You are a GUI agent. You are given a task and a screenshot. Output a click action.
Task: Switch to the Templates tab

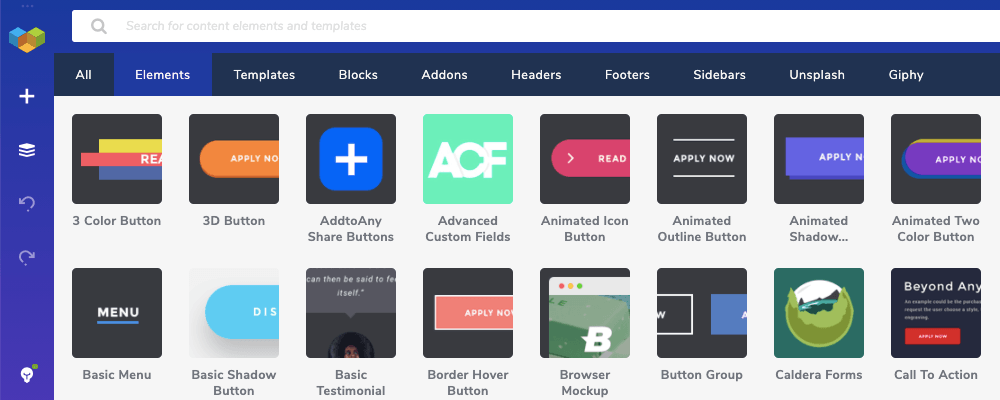264,75
